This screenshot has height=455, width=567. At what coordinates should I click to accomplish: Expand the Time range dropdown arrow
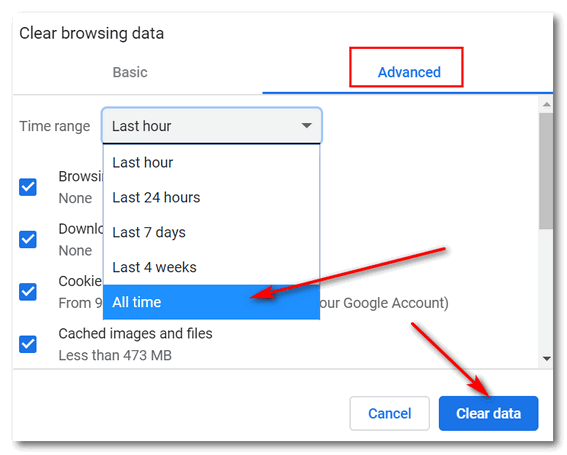[x=307, y=126]
